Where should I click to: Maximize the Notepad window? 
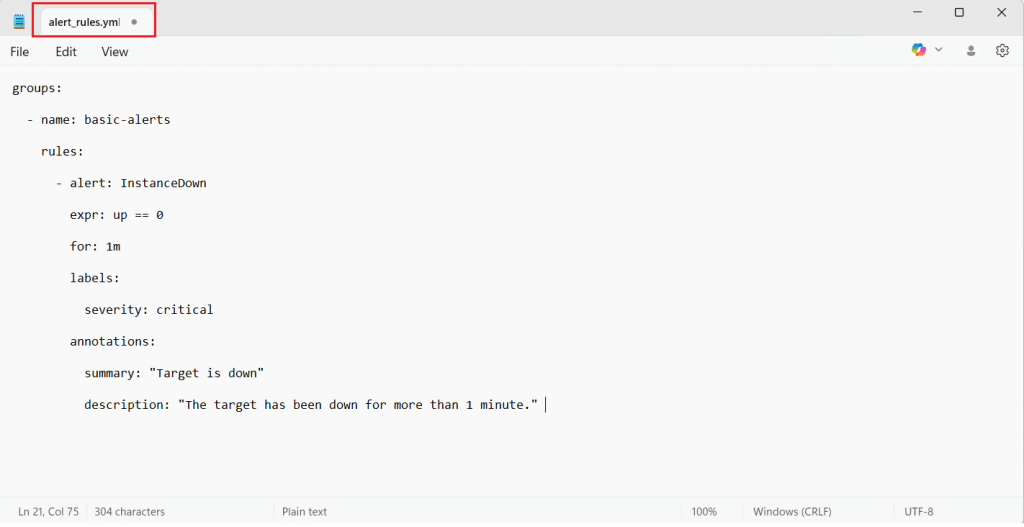click(959, 13)
